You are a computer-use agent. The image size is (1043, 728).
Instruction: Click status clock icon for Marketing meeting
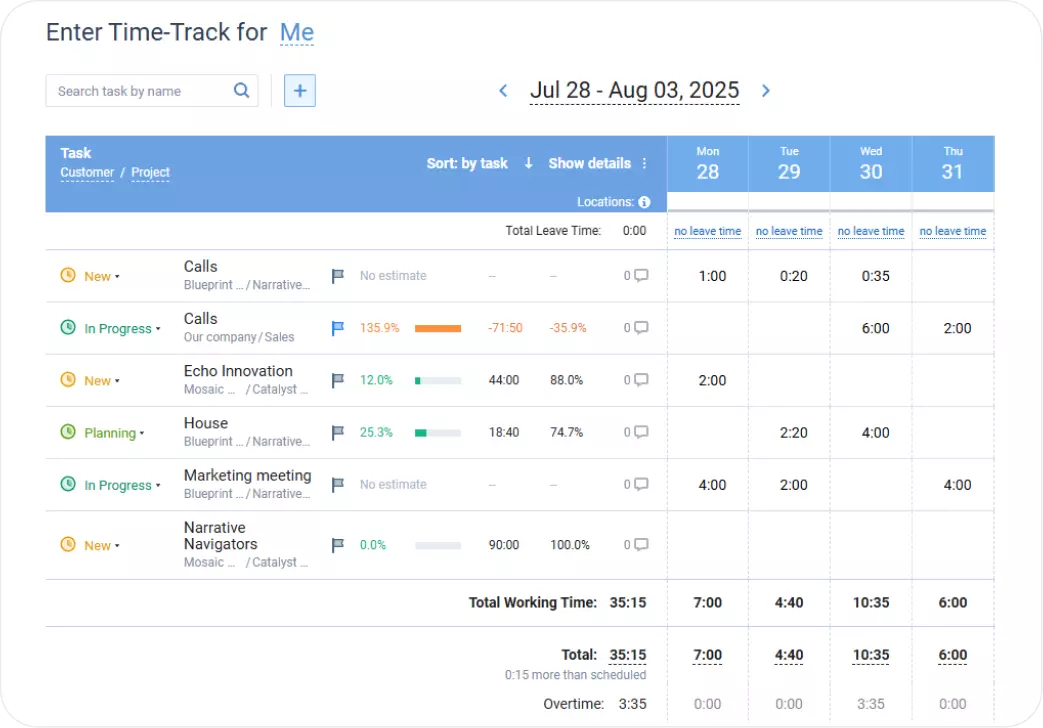pos(68,484)
